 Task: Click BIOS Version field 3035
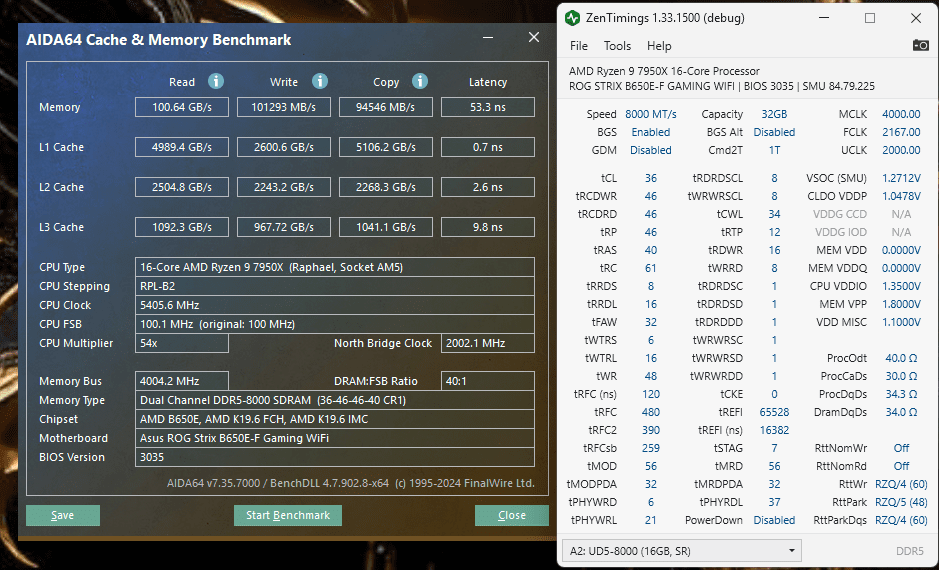tap(335, 457)
